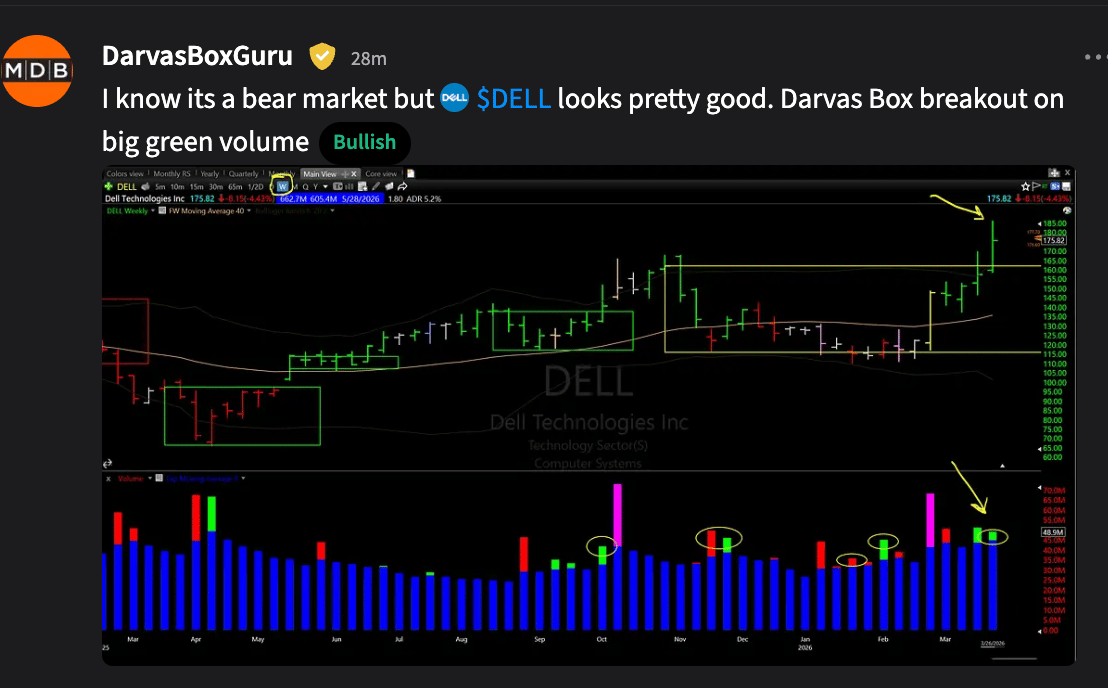The image size is (1108, 688).
Task: Close the Main View tab
Action: click(354, 174)
